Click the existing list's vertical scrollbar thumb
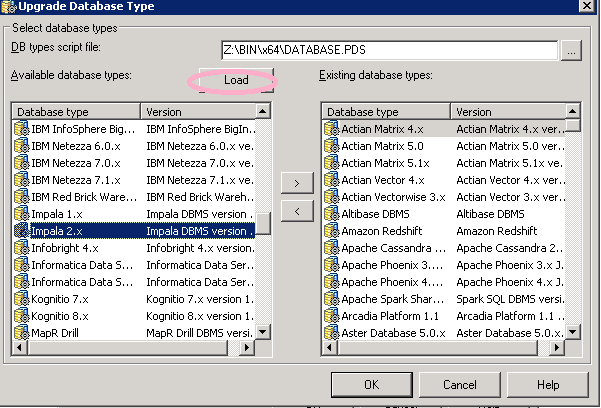 coord(573,126)
